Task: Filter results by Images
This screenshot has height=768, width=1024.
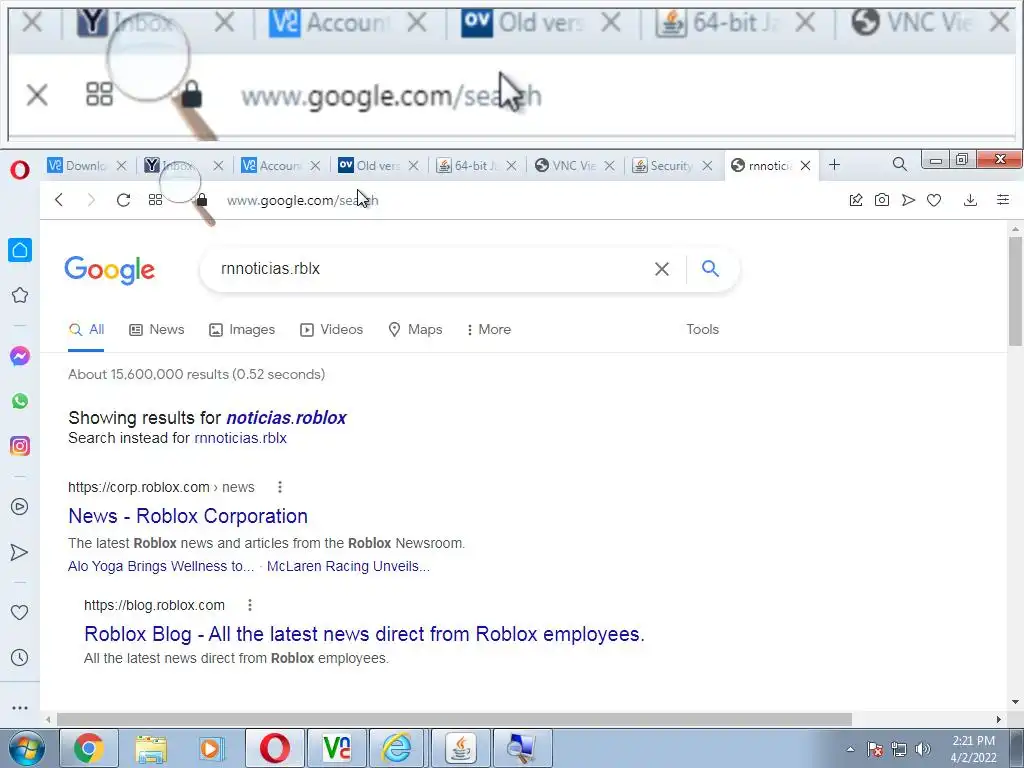Action: pyautogui.click(x=242, y=330)
